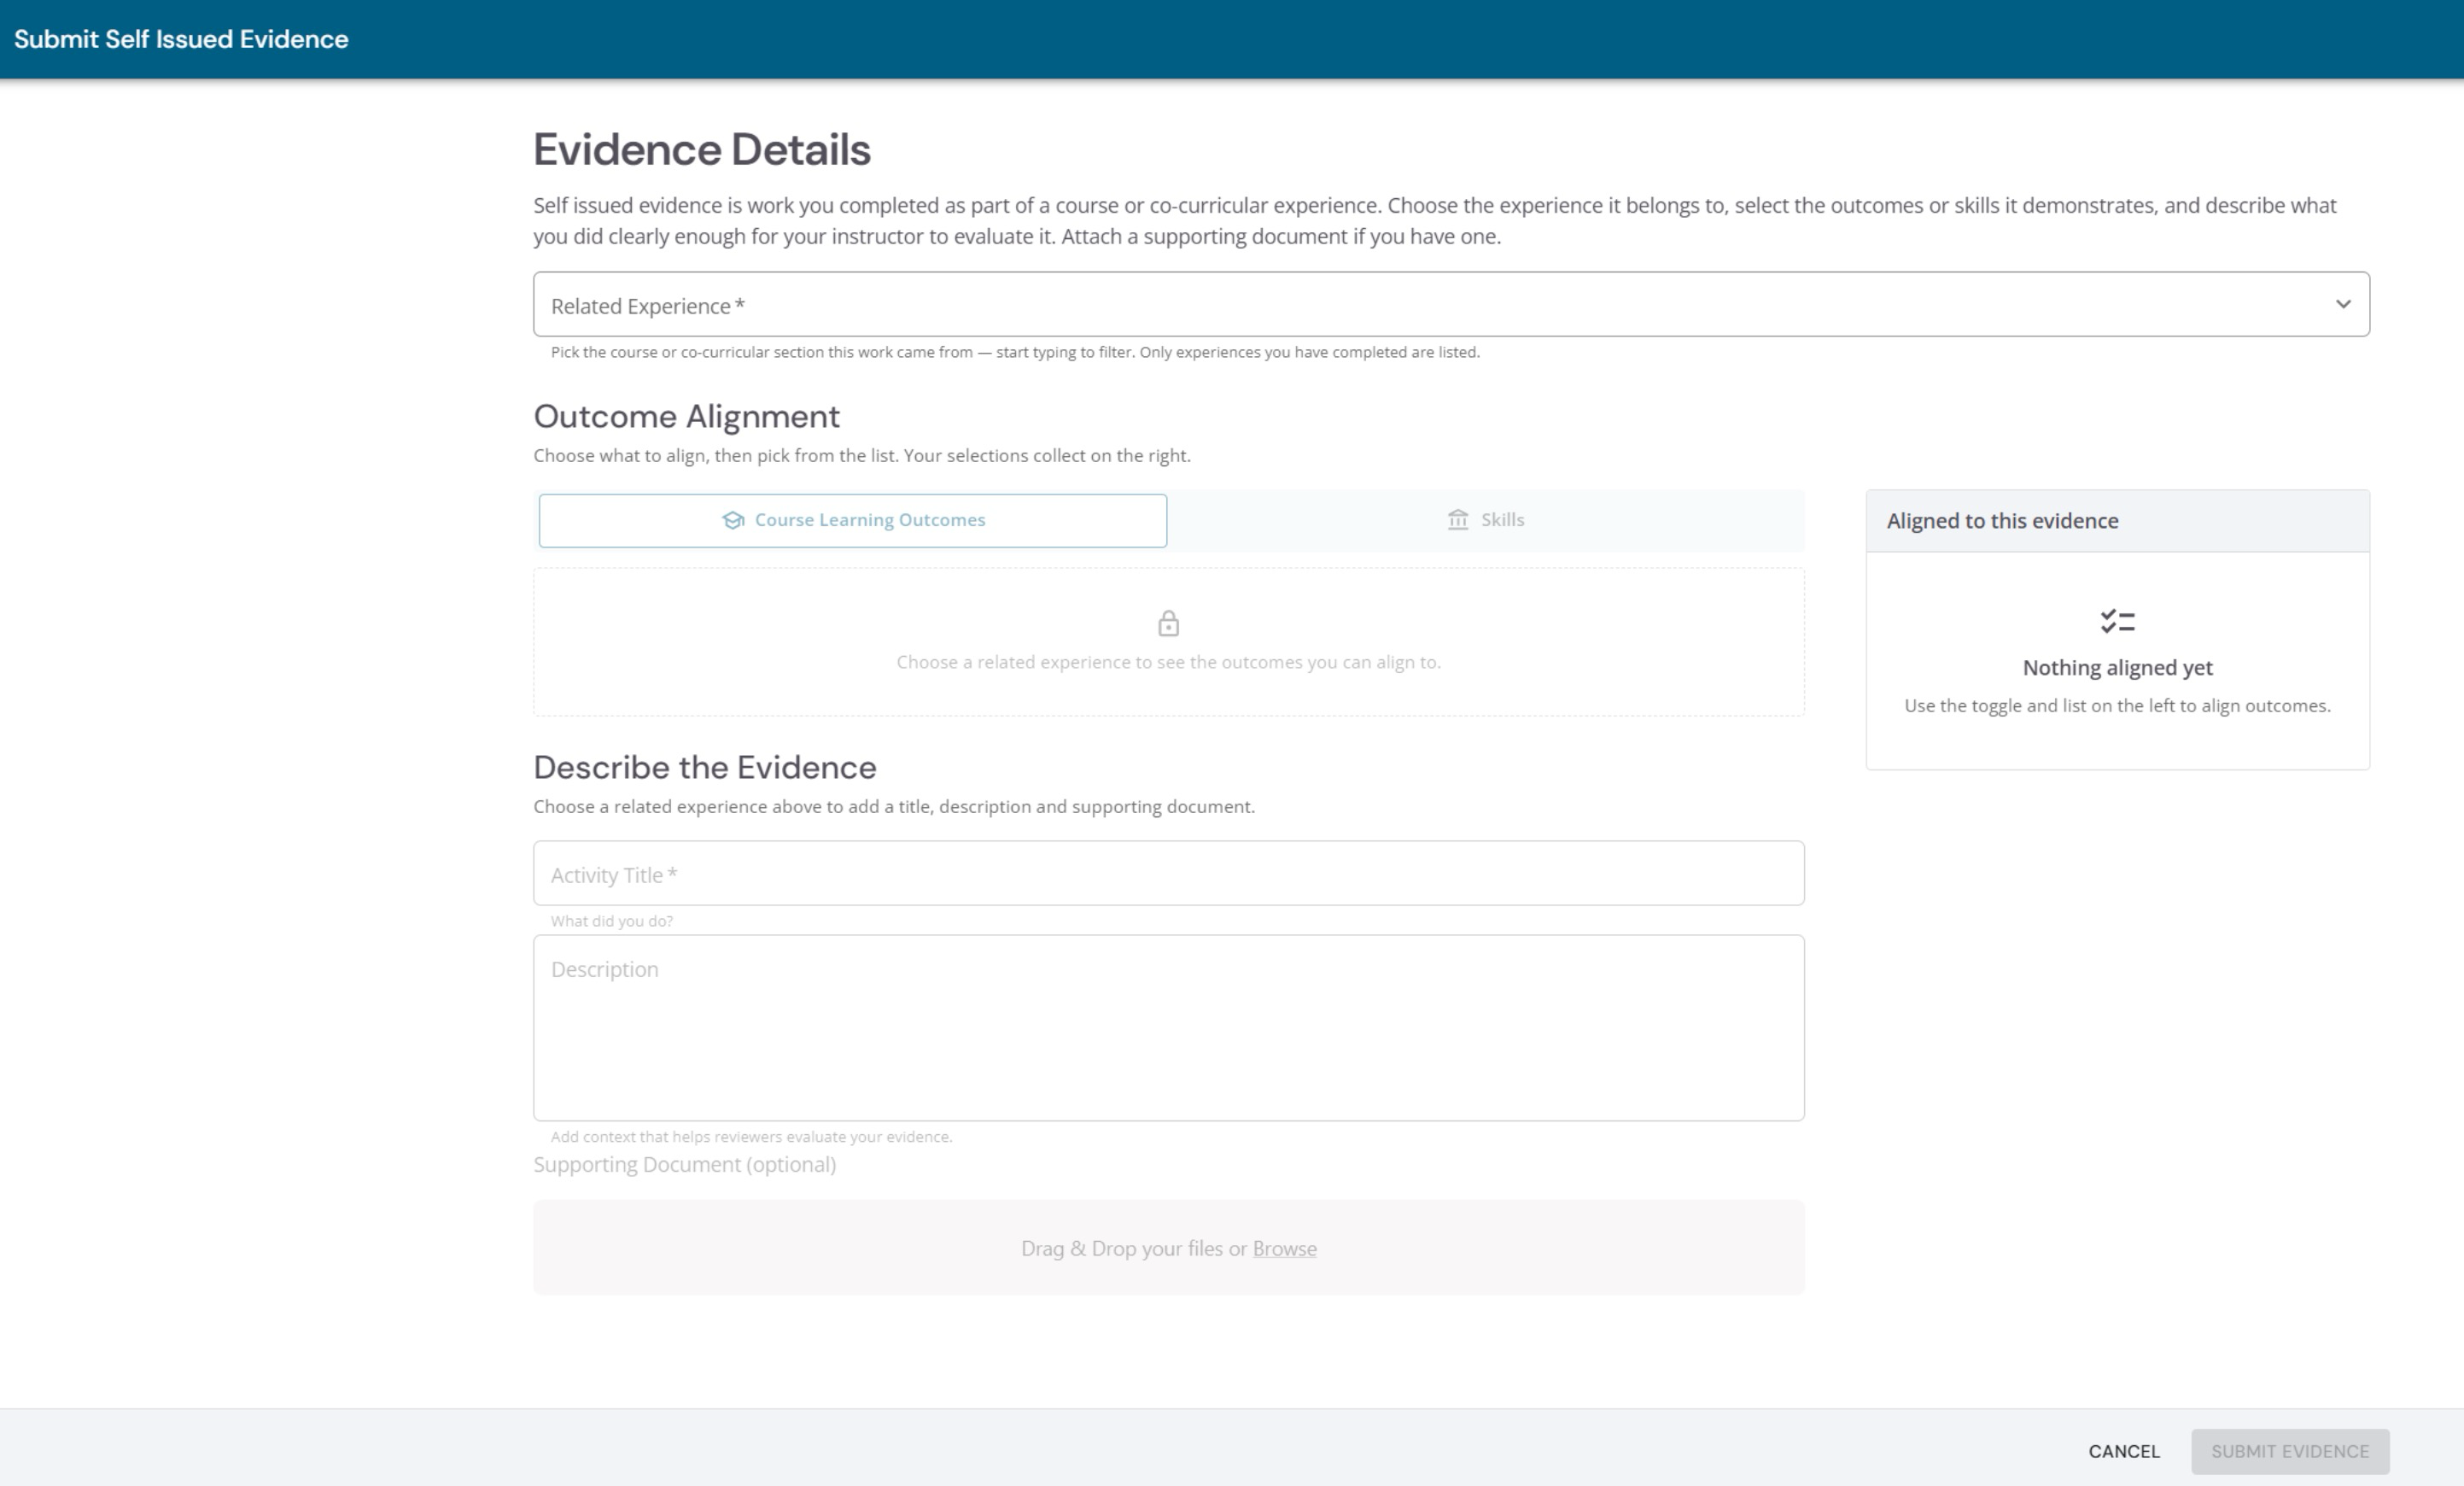Click the Submit Self Issued Evidence title
The width and height of the screenshot is (2464, 1486).
coord(181,39)
